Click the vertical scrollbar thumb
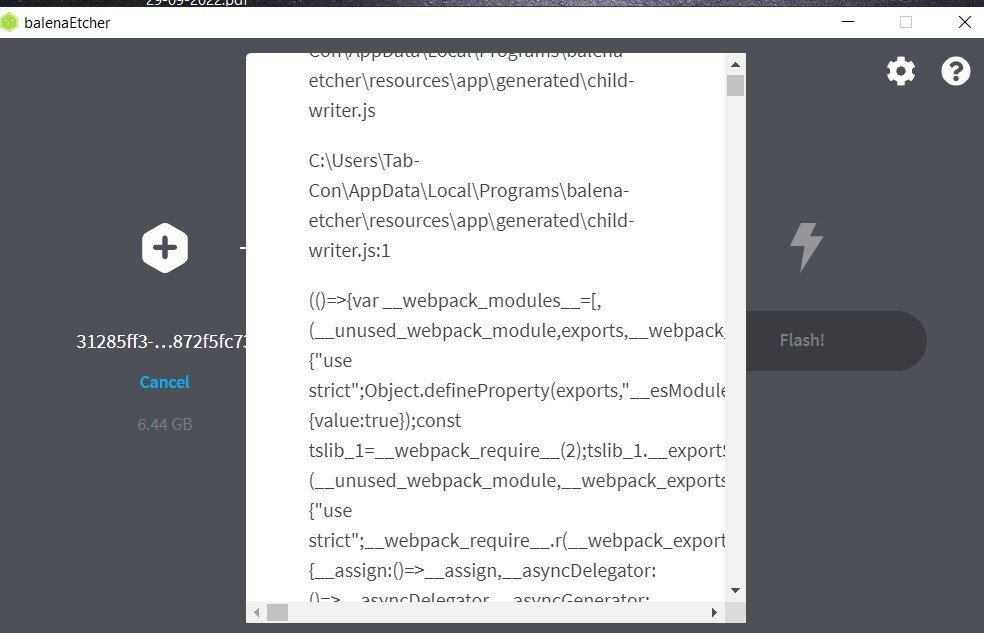The image size is (984, 633). tap(735, 85)
